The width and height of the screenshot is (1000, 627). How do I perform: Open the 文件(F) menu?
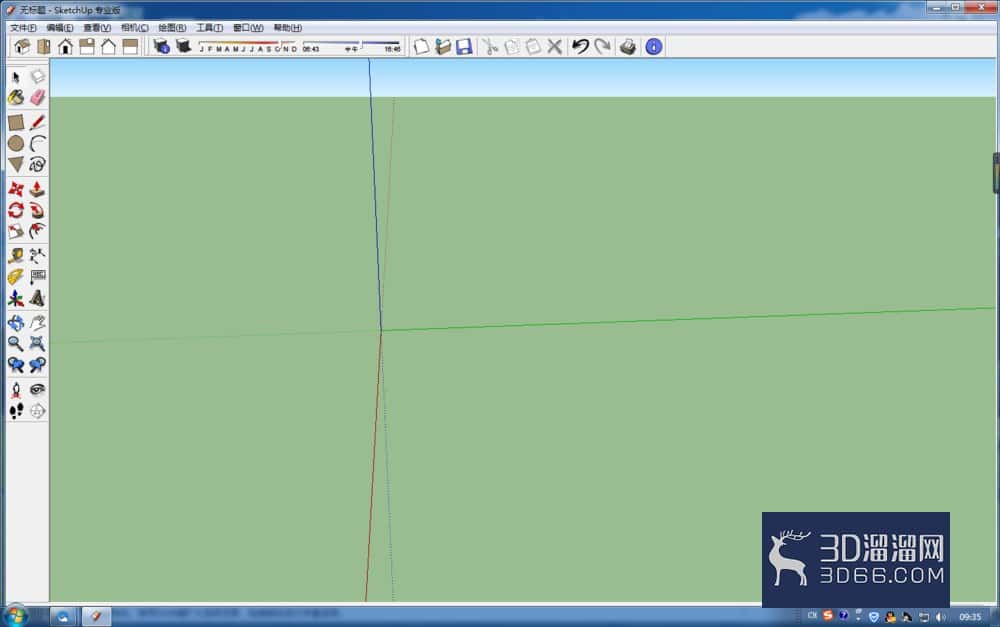pyautogui.click(x=23, y=27)
